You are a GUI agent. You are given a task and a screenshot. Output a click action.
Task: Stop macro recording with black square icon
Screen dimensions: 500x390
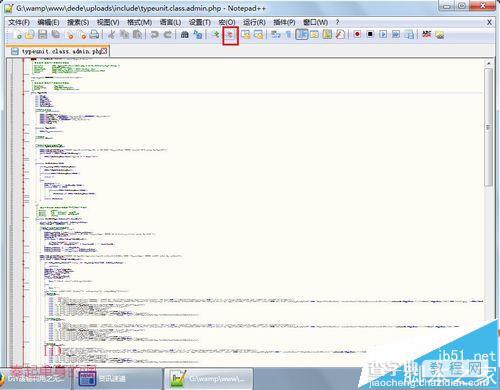point(370,35)
